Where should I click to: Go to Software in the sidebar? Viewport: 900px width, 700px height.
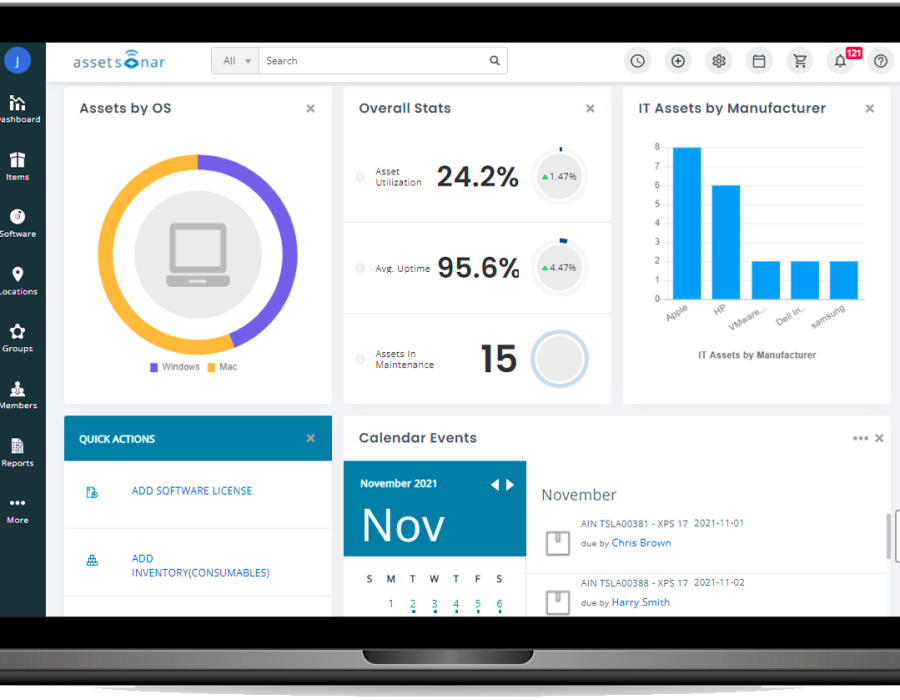[18, 223]
